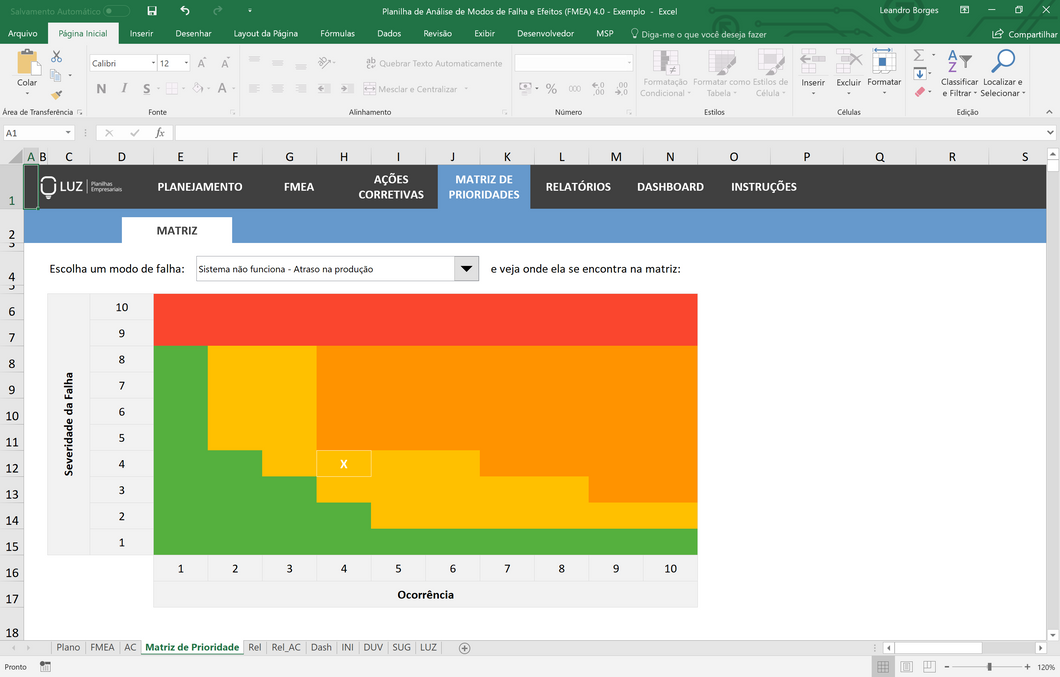Click the Save icon in title bar

pyautogui.click(x=152, y=10)
